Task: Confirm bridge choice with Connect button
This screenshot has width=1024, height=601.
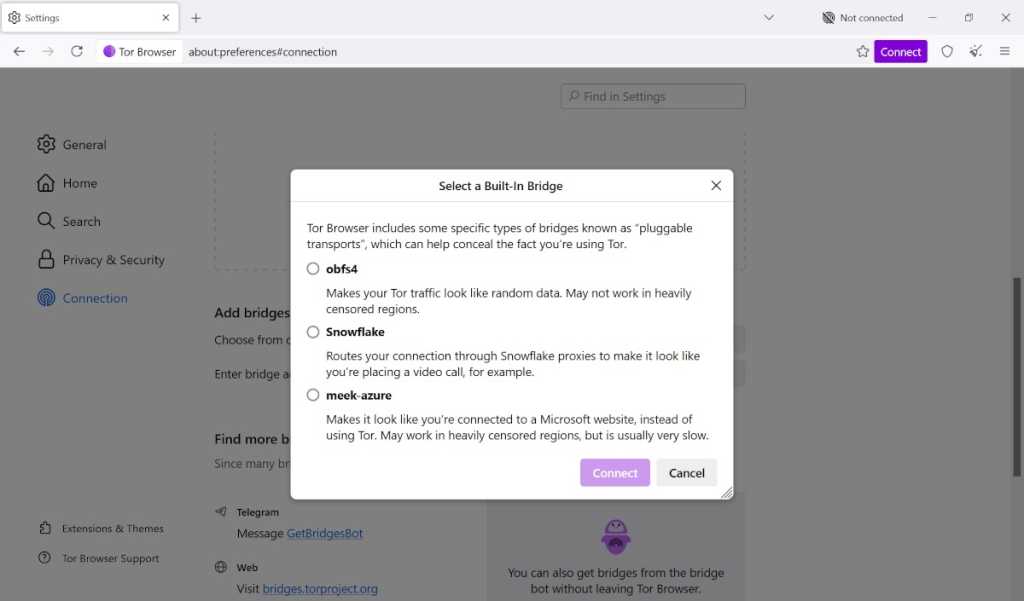Action: click(x=614, y=472)
